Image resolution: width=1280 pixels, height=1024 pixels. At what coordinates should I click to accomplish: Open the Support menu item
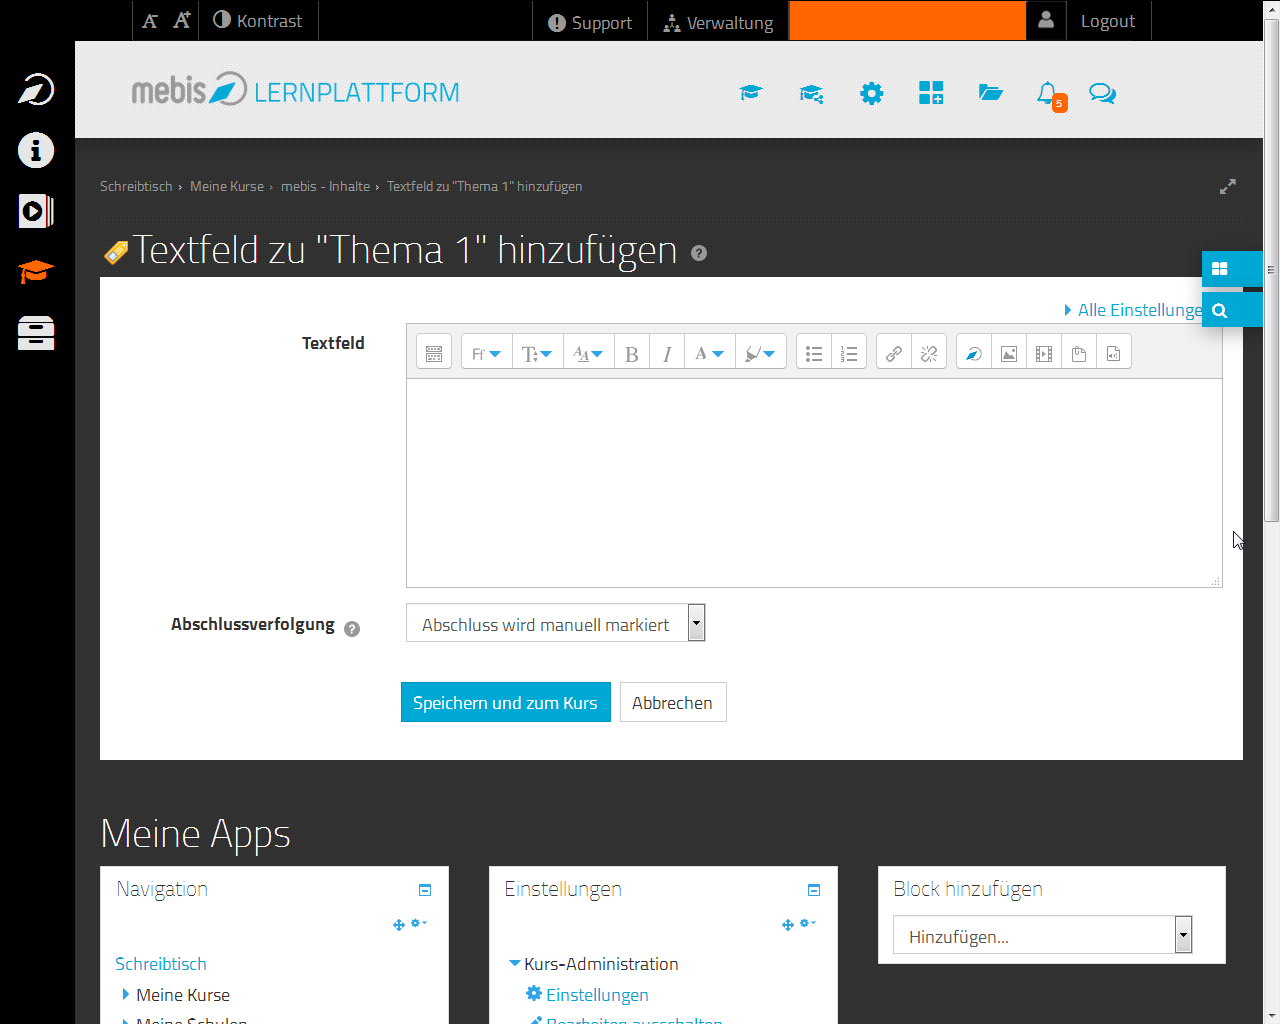pos(590,22)
